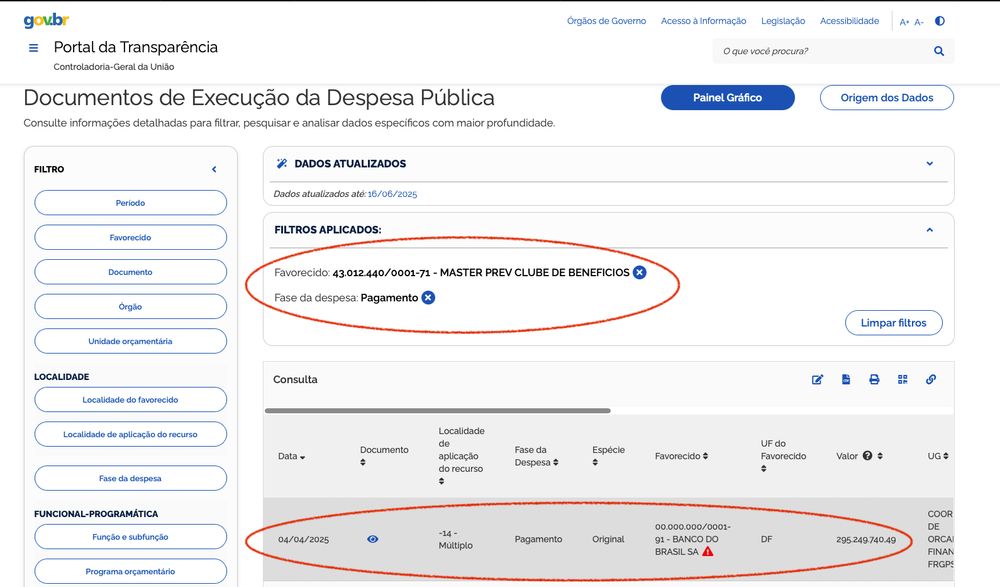1000x587 pixels.
Task: Open the Localidade do favorecido filter
Action: [x=130, y=400]
